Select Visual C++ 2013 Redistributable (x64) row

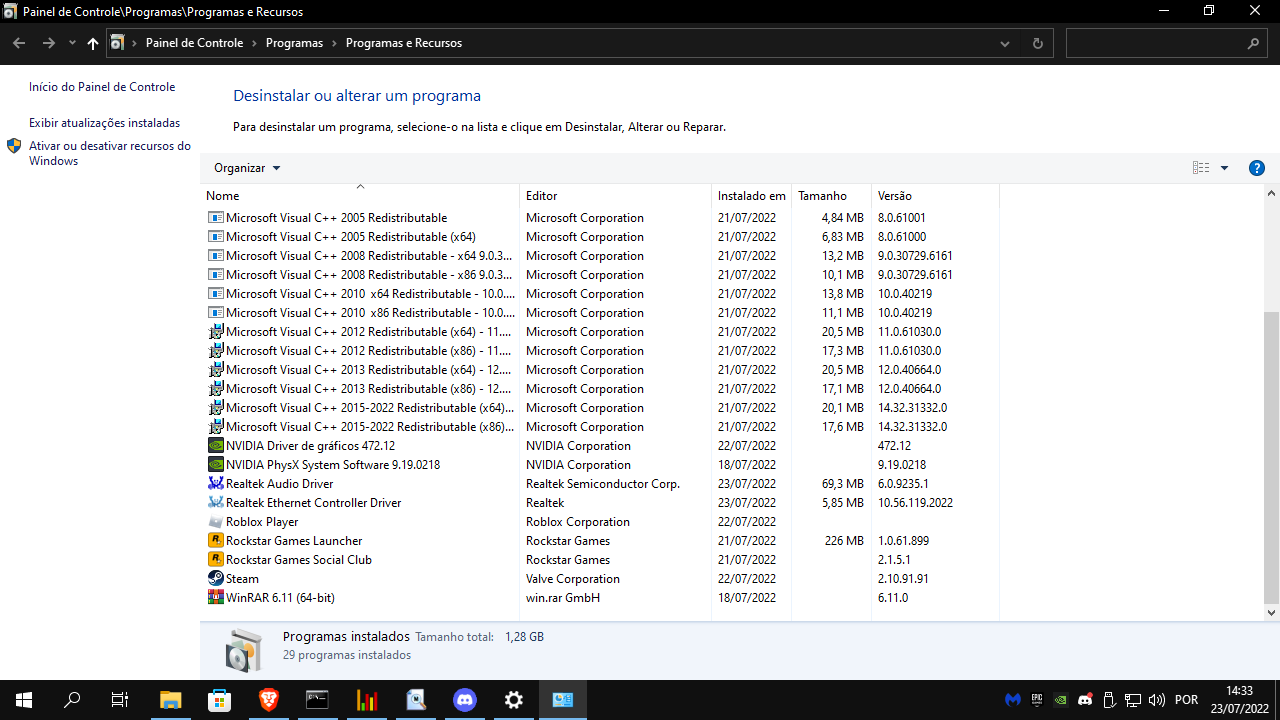[600, 370]
